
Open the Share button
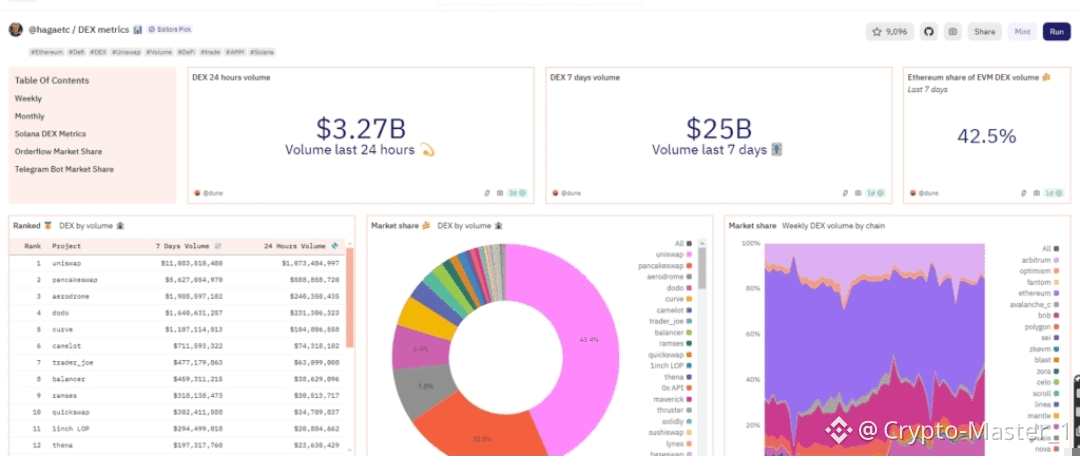984,32
